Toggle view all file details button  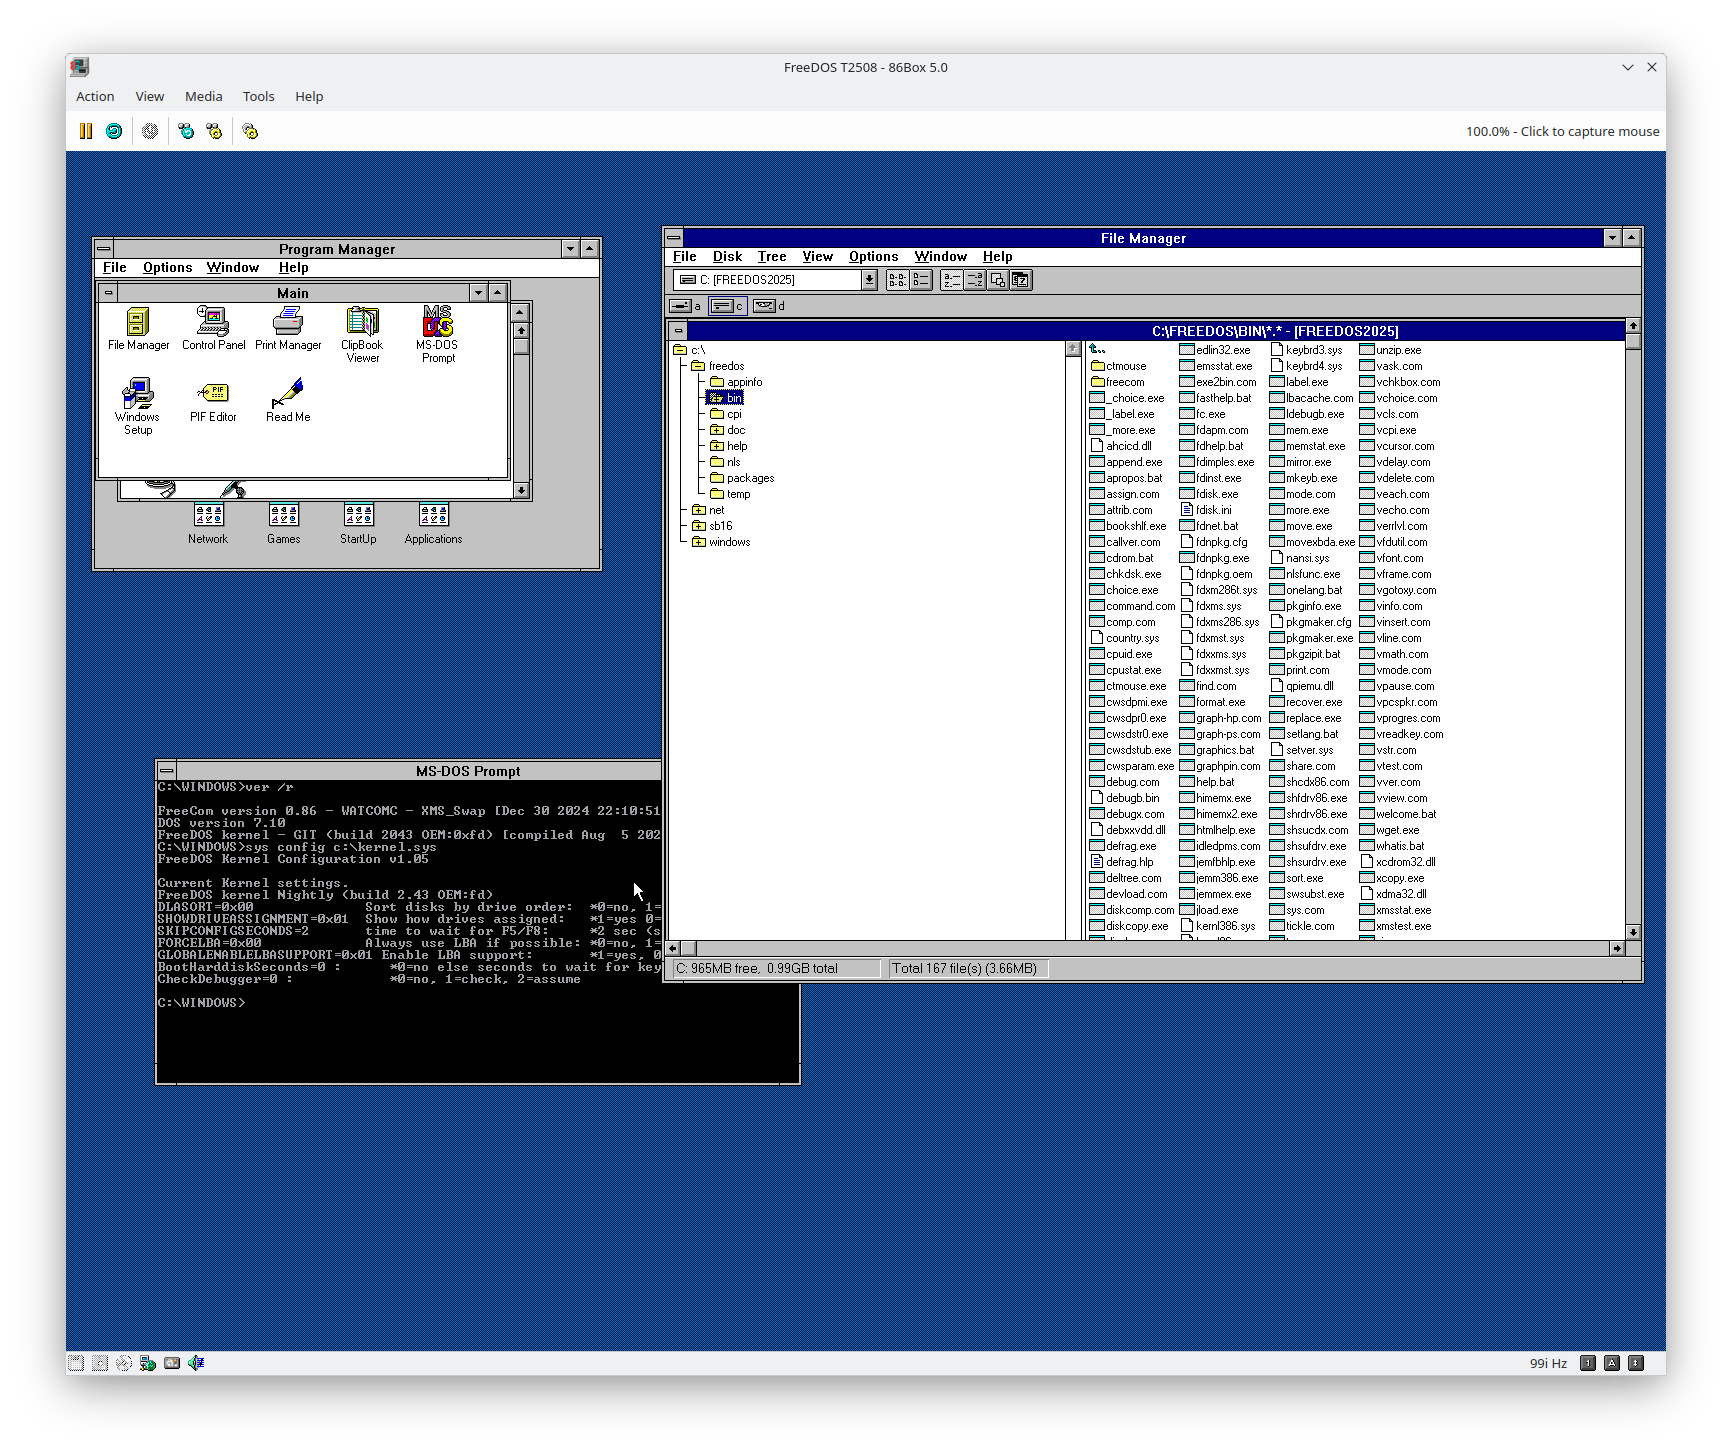921,280
